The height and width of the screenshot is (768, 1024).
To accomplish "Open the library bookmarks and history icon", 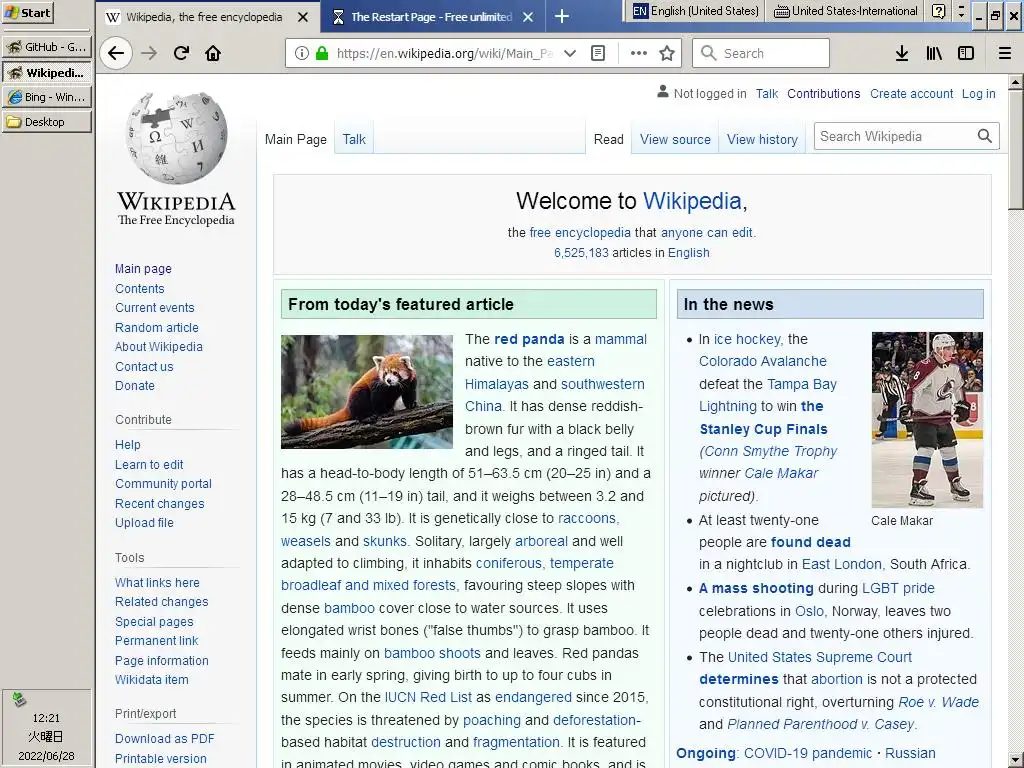I will [x=934, y=53].
